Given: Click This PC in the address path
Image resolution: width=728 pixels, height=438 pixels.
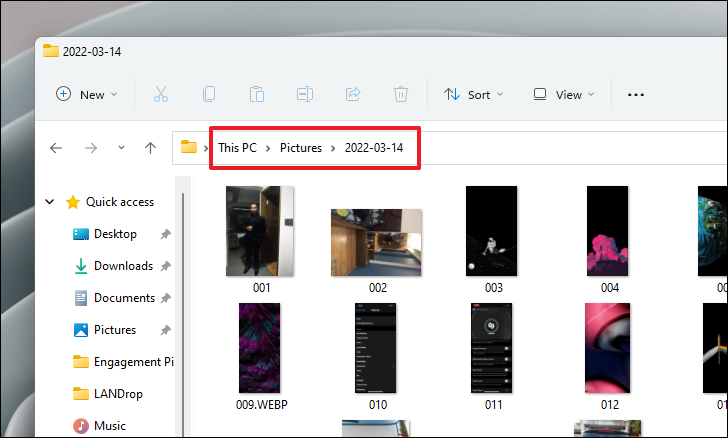Looking at the screenshot, I should [237, 148].
